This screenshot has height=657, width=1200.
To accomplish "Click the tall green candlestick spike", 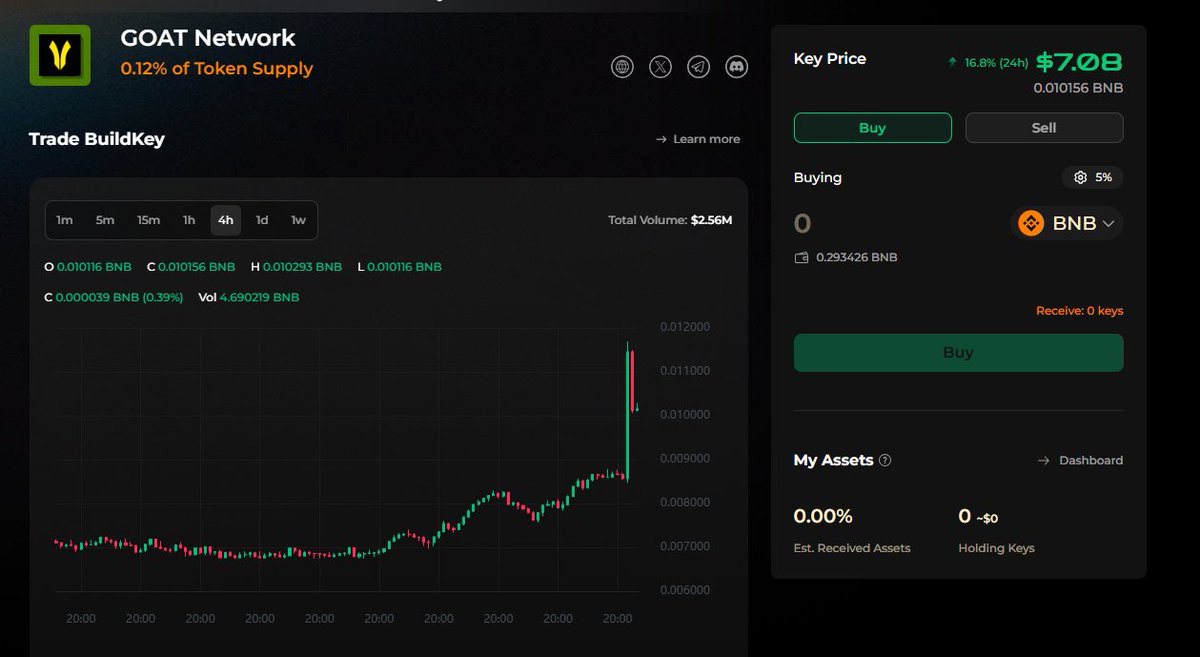I will (x=627, y=412).
